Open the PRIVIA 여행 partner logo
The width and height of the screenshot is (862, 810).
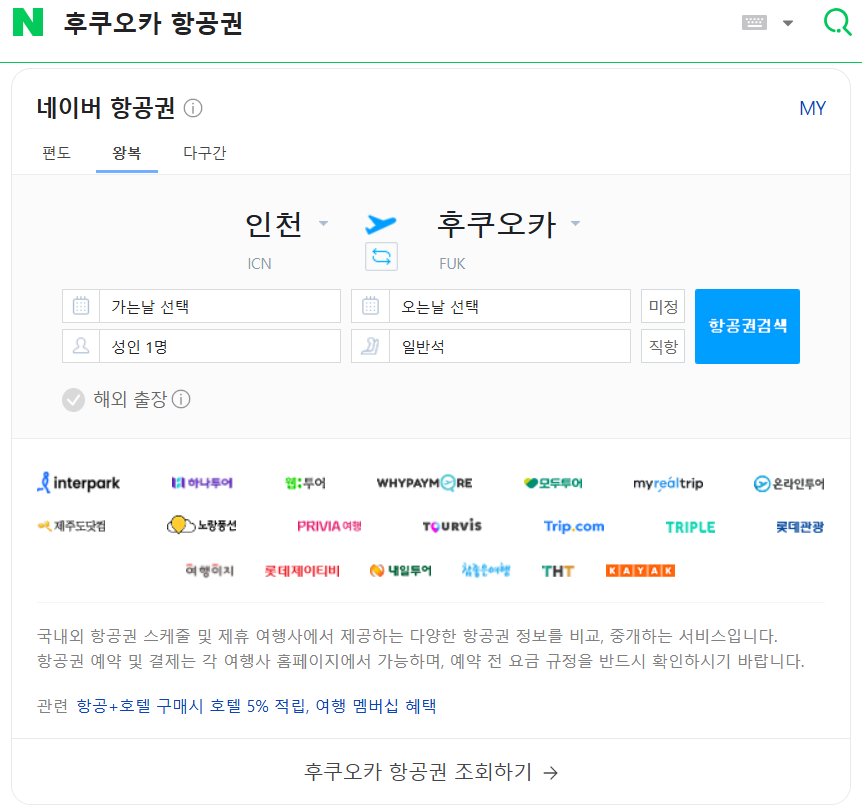[329, 526]
